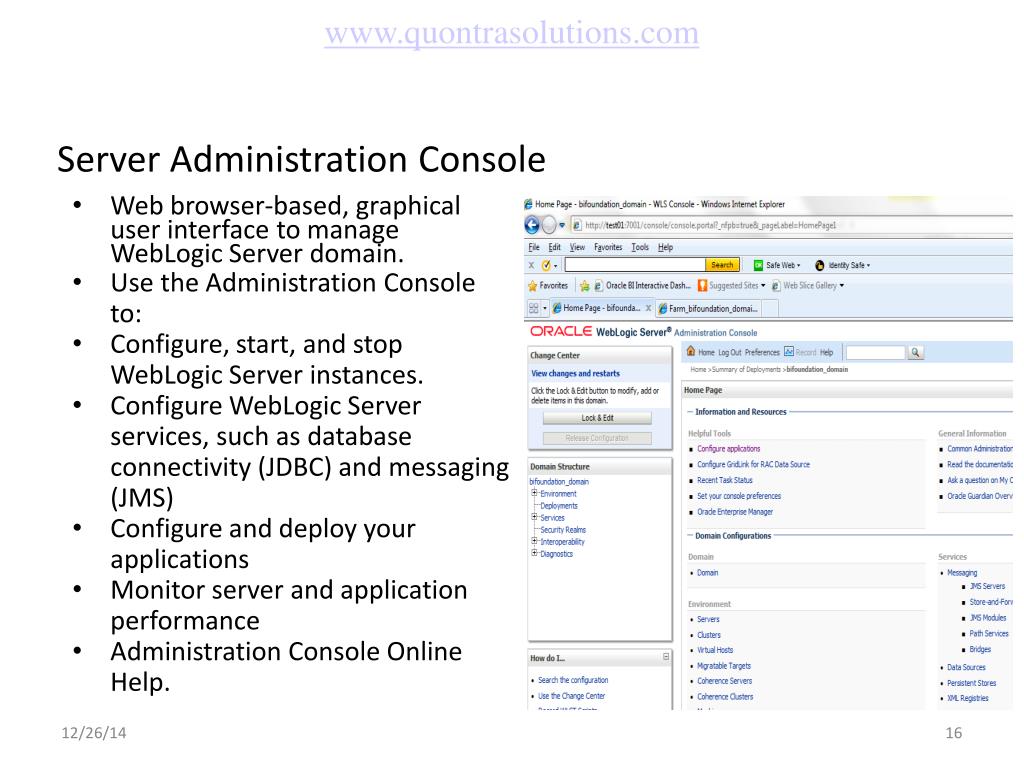This screenshot has width=1024, height=768.
Task: Expand the Services tree node
Action: click(x=534, y=517)
